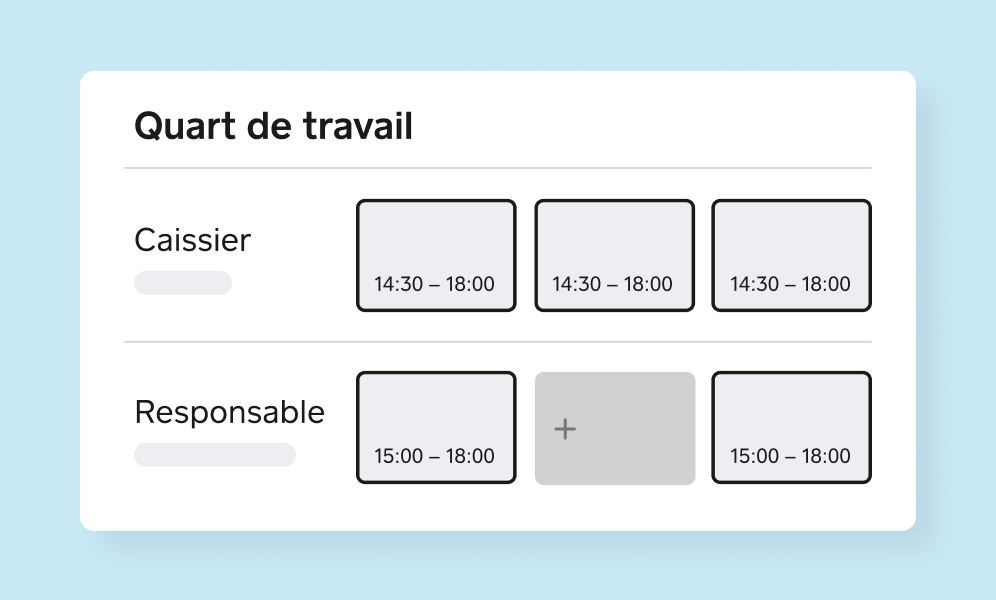Click the Responsable role label
Viewport: 996px width, 600px height.
pos(229,413)
